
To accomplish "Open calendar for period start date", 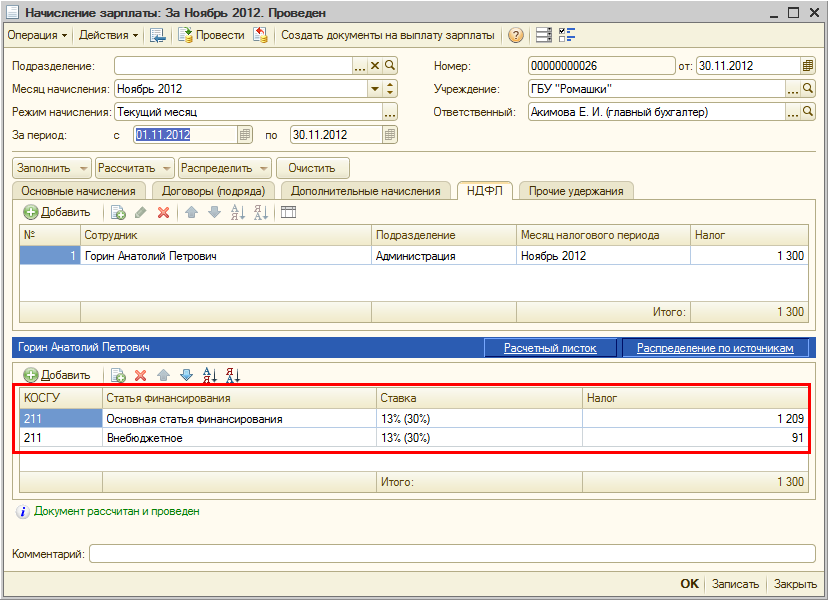I will tap(244, 135).
